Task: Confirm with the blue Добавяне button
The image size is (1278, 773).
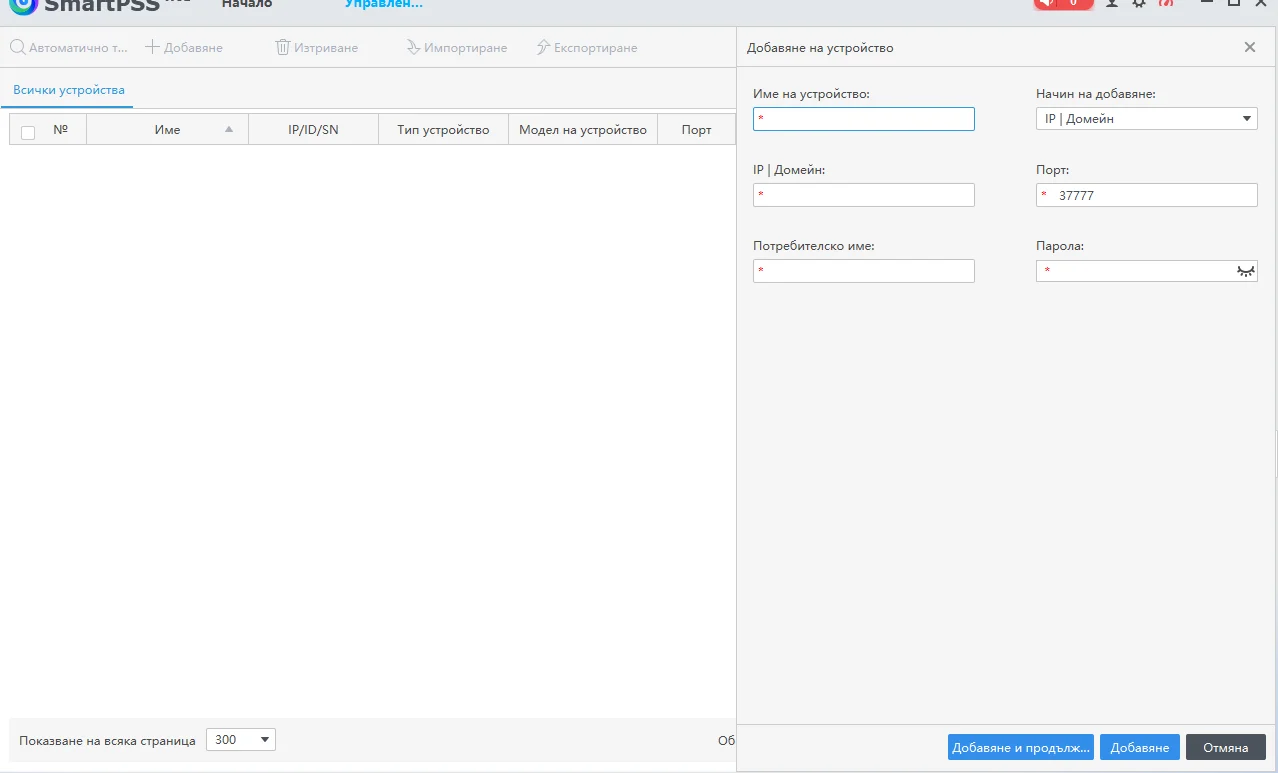Action: 1140,747
